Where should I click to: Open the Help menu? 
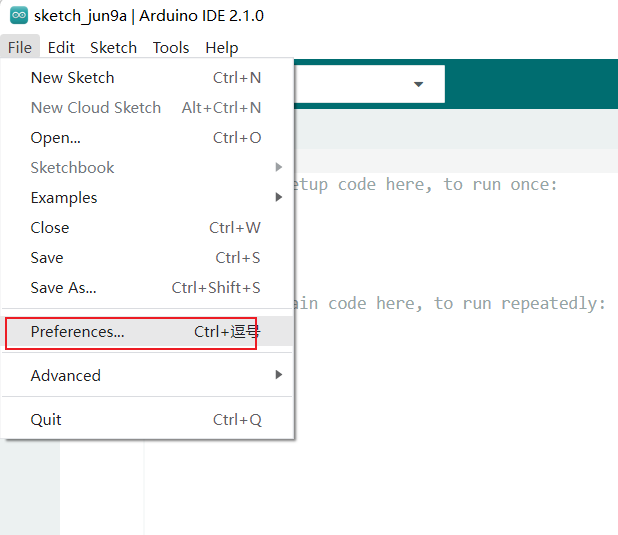(221, 47)
